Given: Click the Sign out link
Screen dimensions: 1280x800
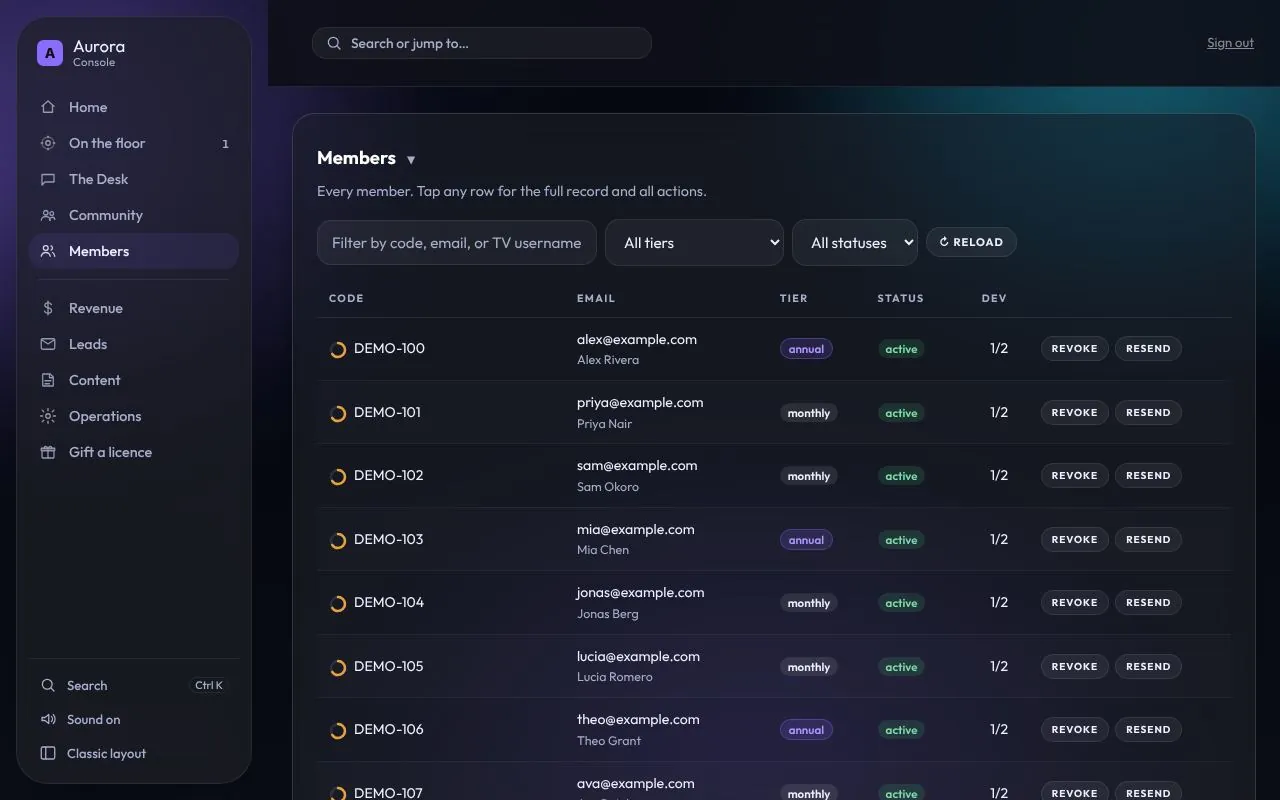Looking at the screenshot, I should click(1230, 43).
